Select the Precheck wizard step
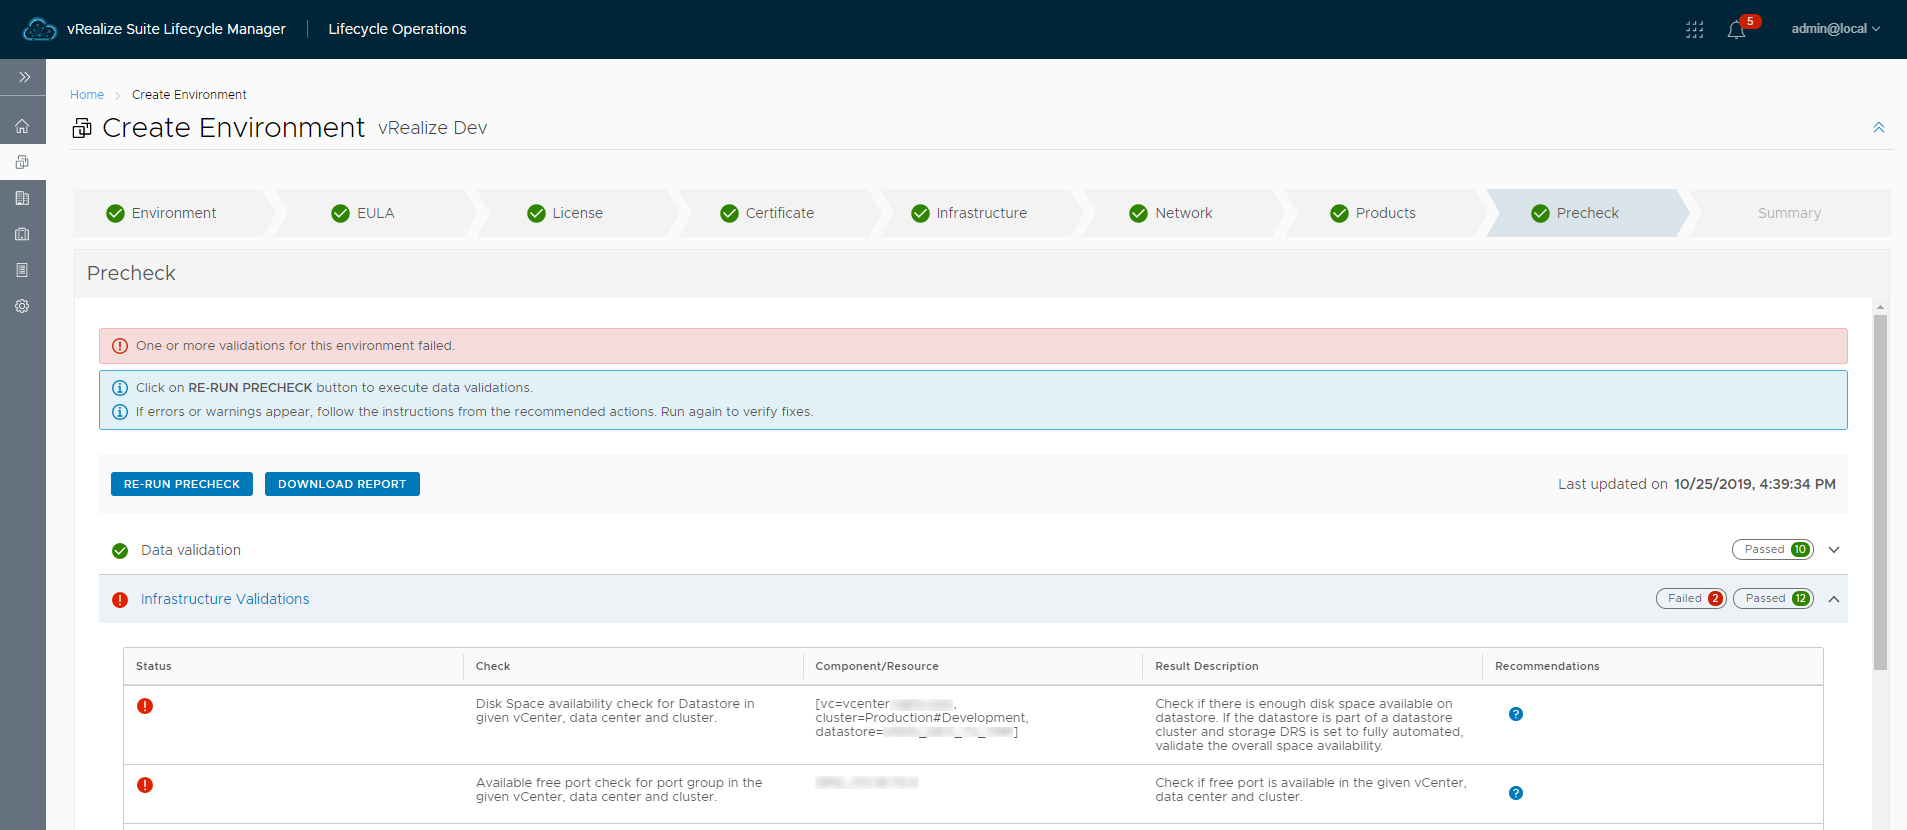Viewport: 1907px width, 830px height. [1587, 213]
